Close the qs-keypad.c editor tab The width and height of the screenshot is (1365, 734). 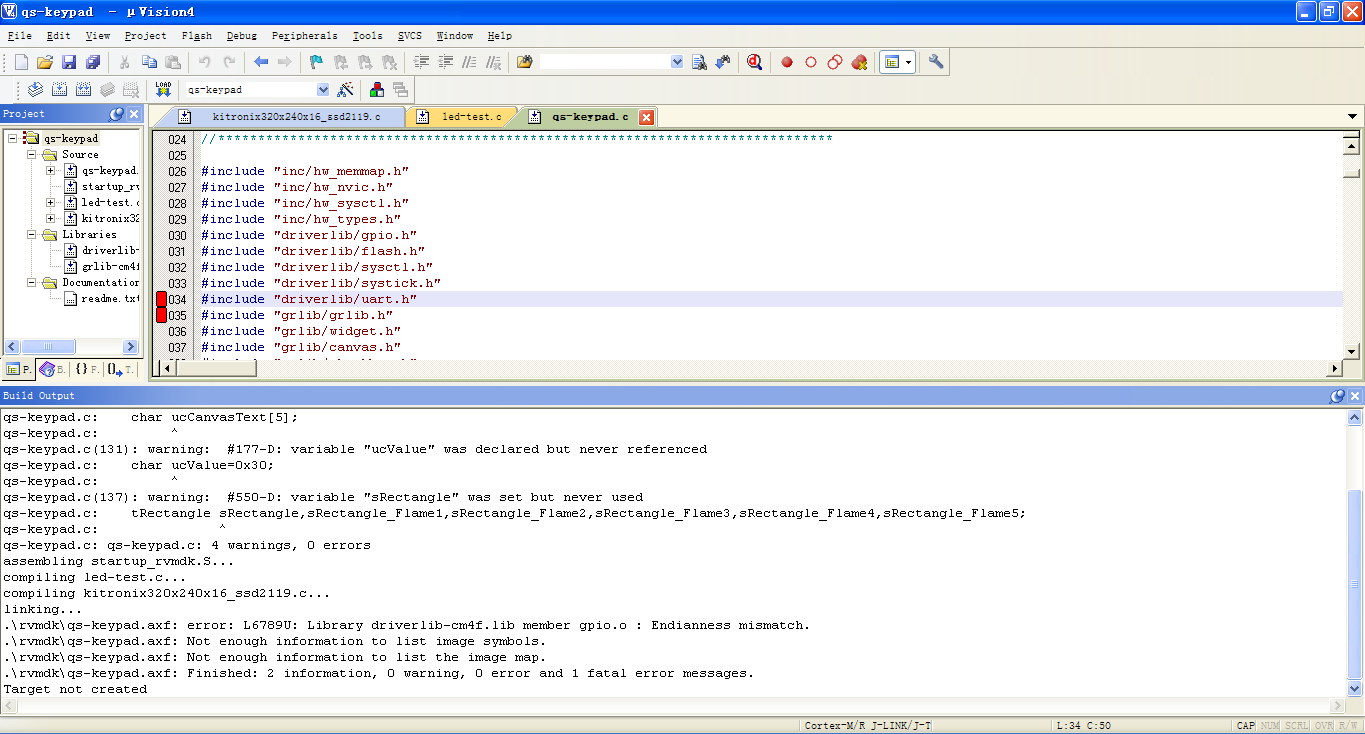coord(646,117)
